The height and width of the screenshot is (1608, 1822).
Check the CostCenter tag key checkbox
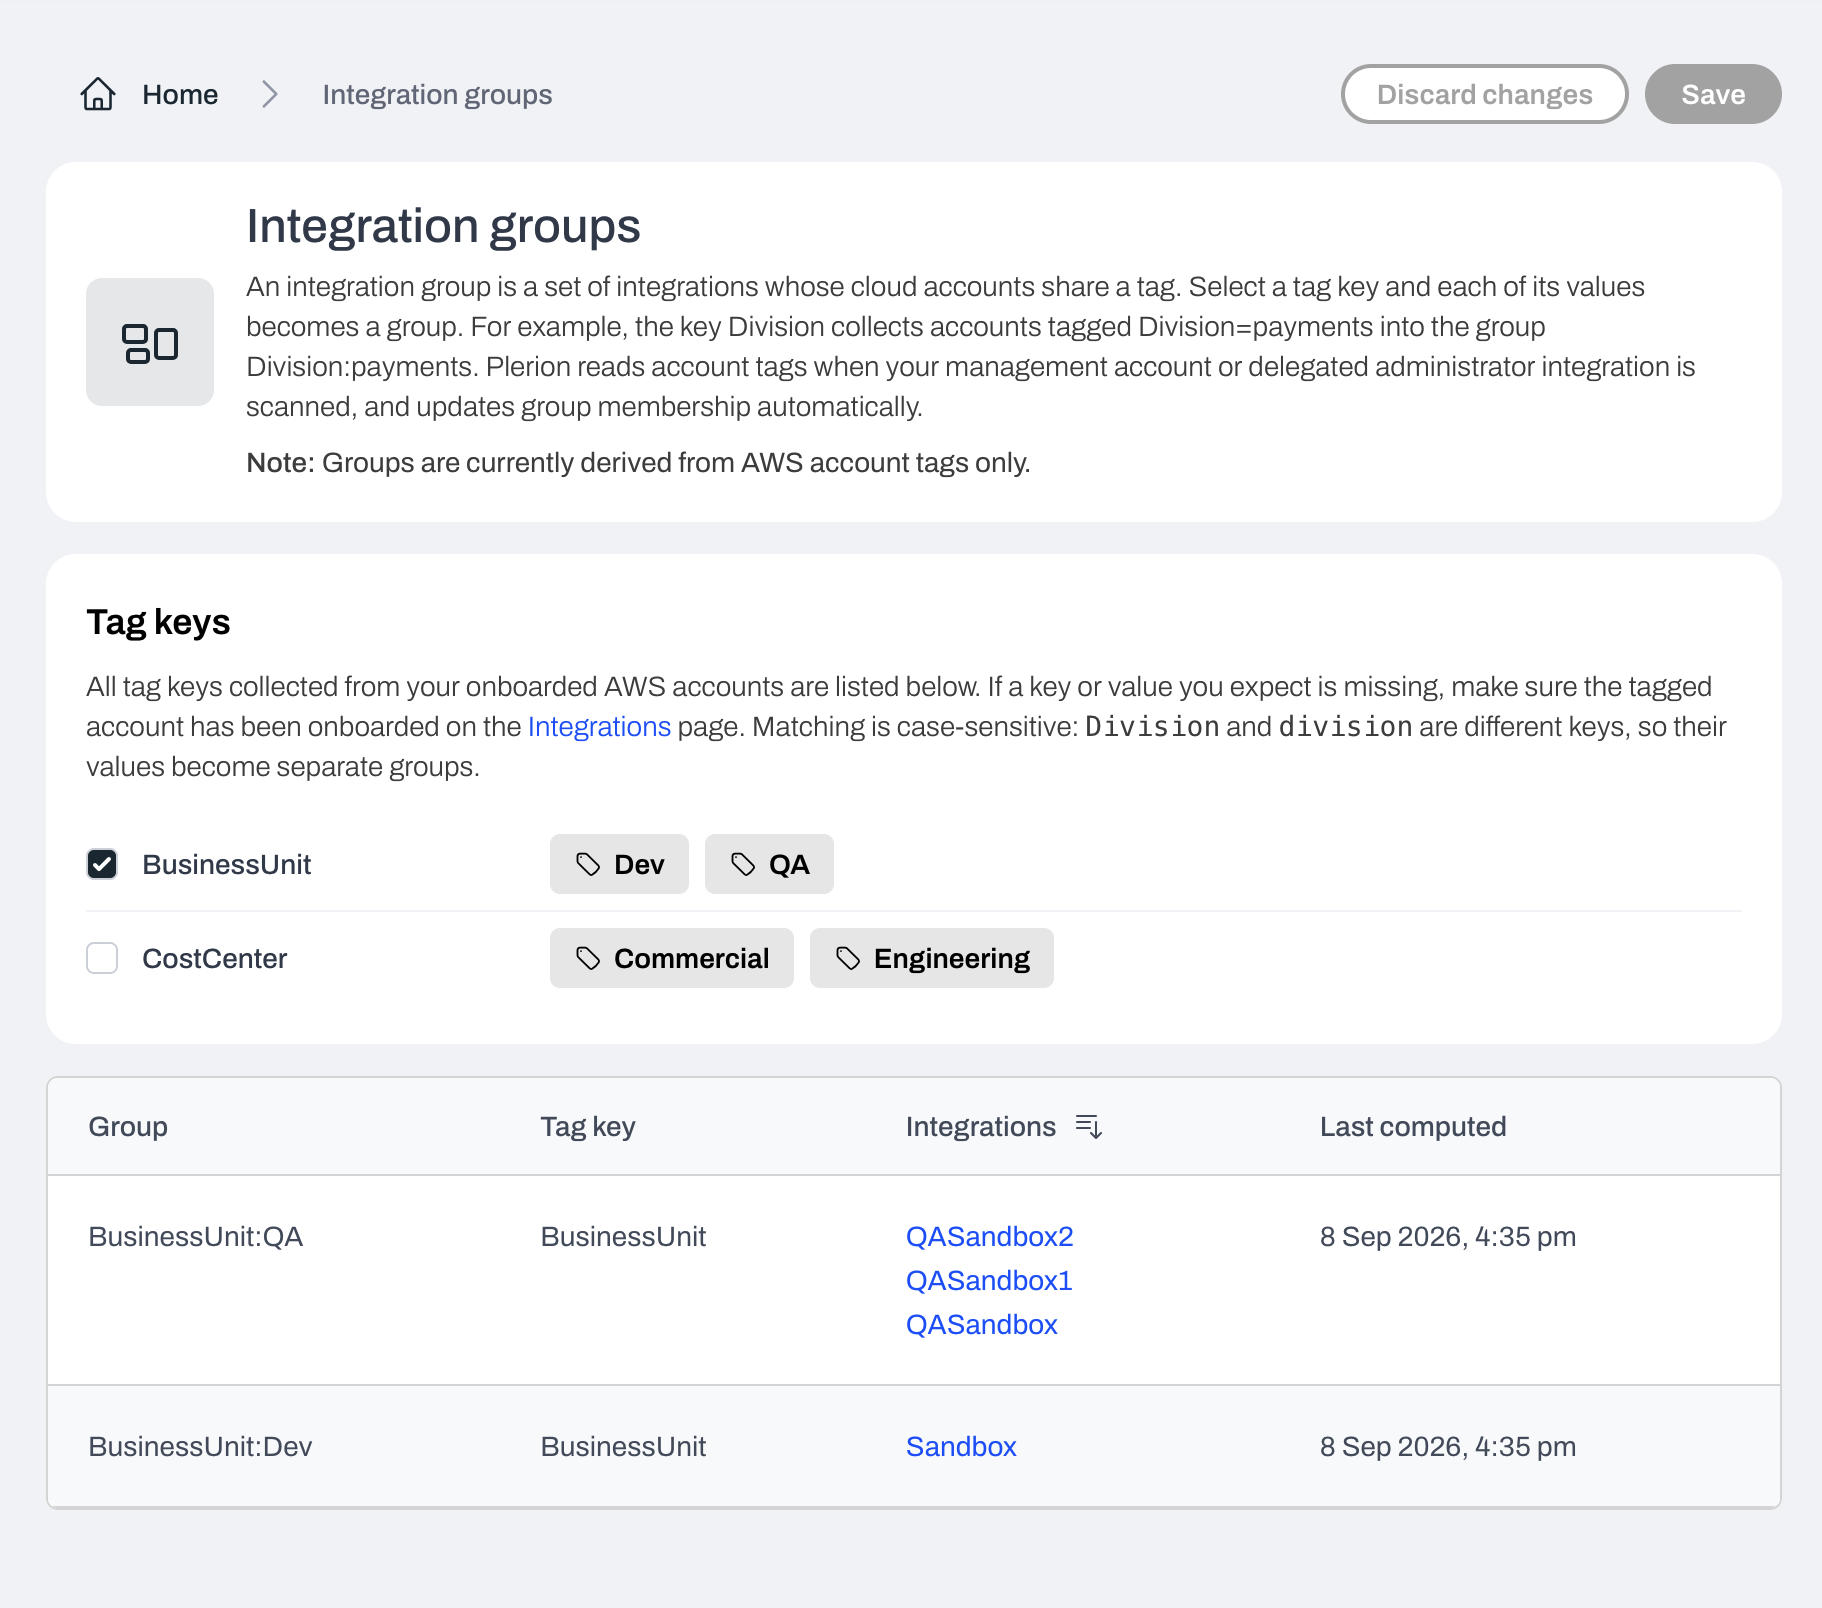102,958
